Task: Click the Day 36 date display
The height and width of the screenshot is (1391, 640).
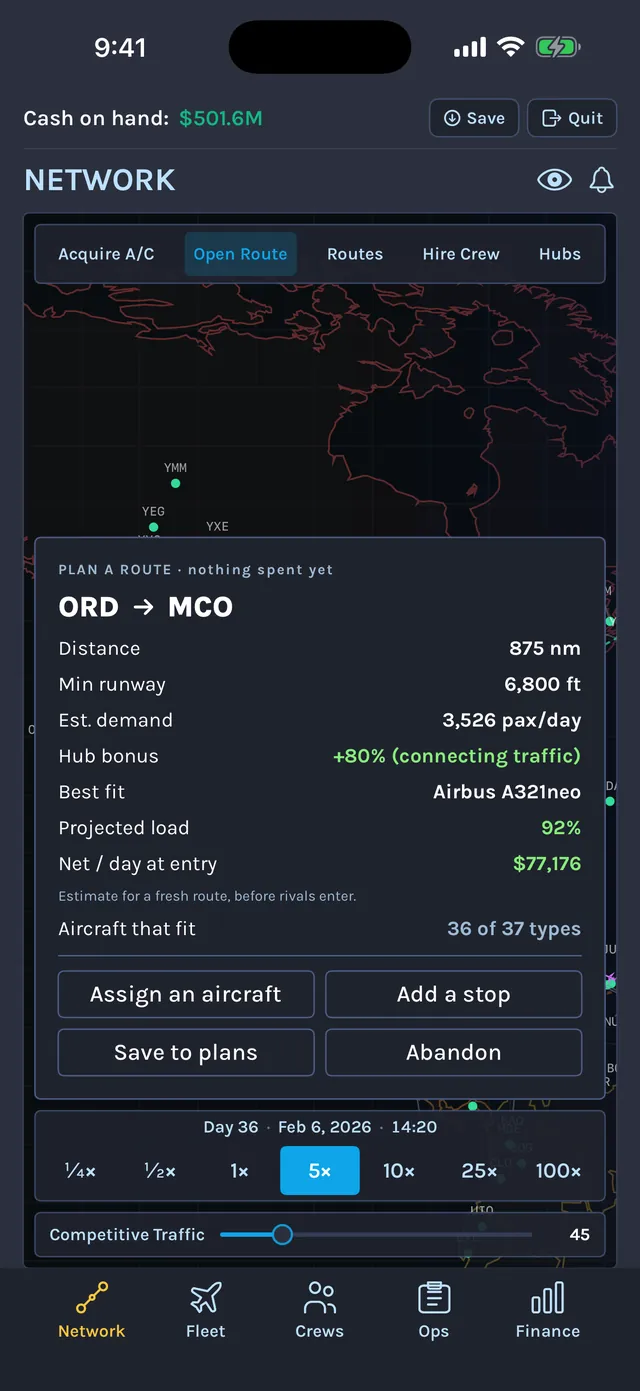Action: point(320,1127)
